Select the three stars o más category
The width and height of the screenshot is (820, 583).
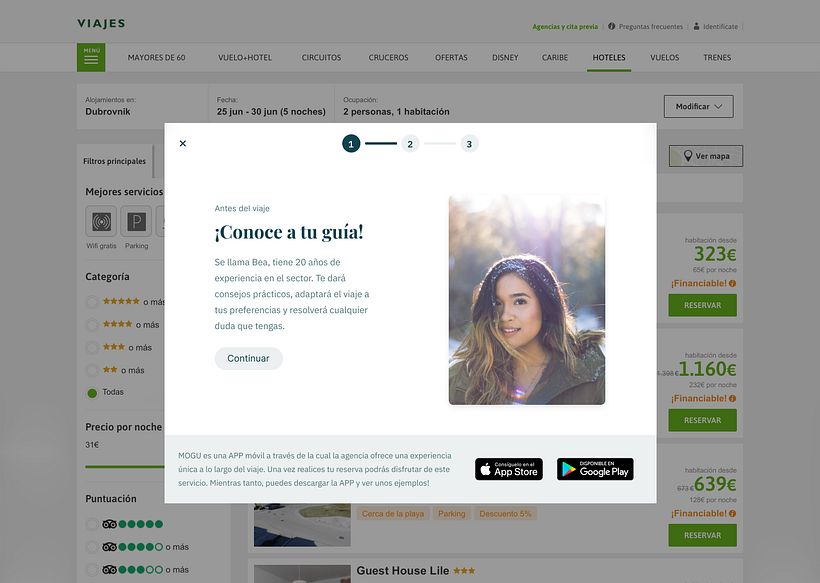[92, 348]
